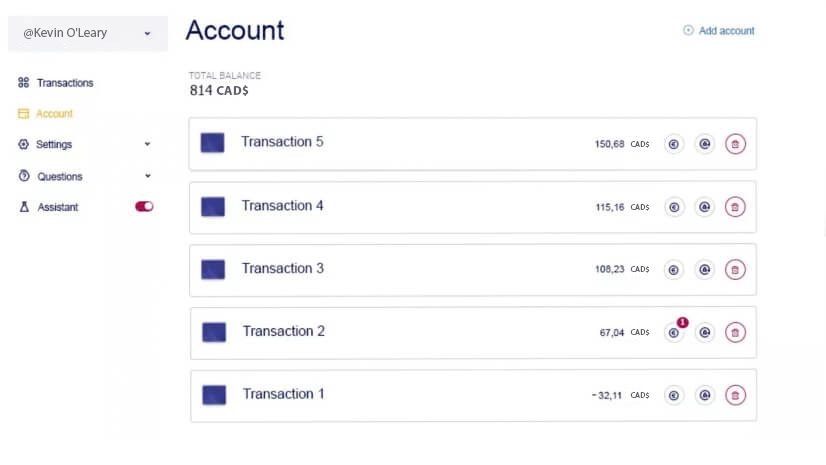The height and width of the screenshot is (465, 826).
Task: Remove Transaction 3 using the trash icon
Action: [x=735, y=270]
